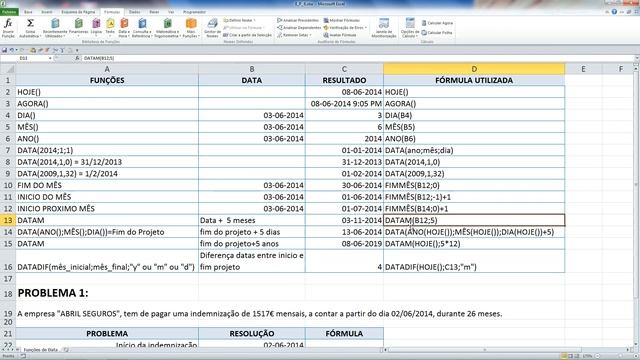
Task: Click Calcular Agora in ribbon
Action: tap(437, 23)
